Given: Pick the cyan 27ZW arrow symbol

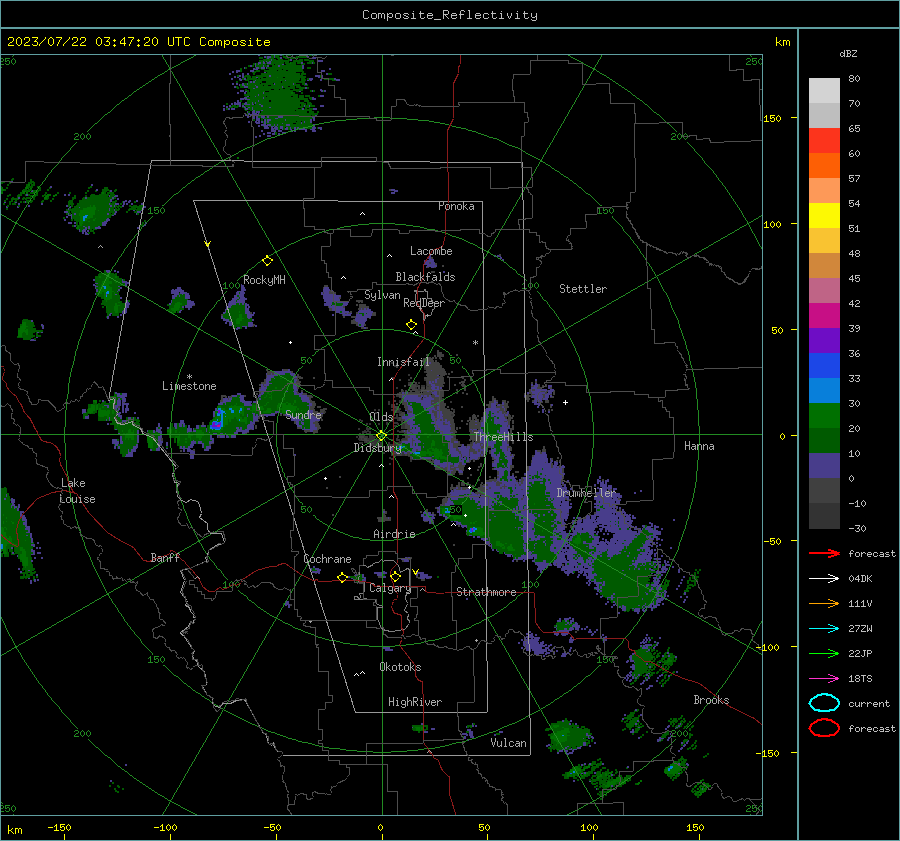Looking at the screenshot, I should coord(824,629).
